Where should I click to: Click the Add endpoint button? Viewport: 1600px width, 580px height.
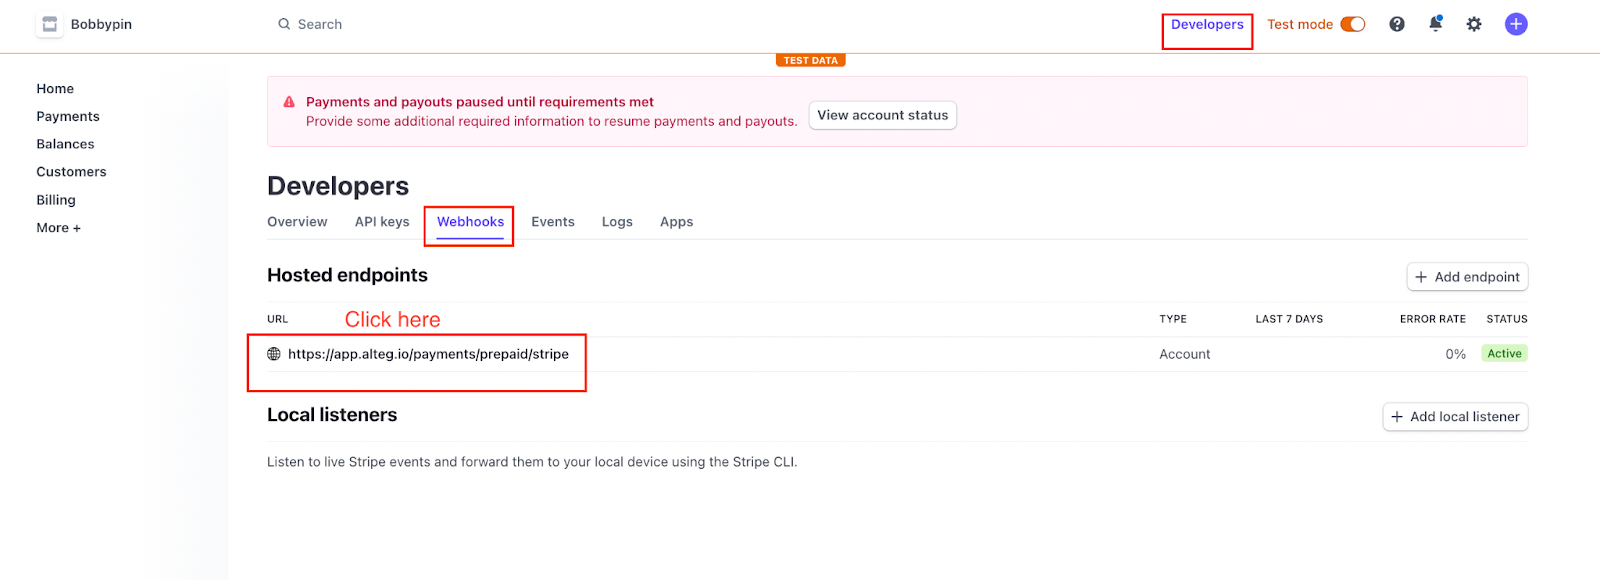(x=1467, y=277)
